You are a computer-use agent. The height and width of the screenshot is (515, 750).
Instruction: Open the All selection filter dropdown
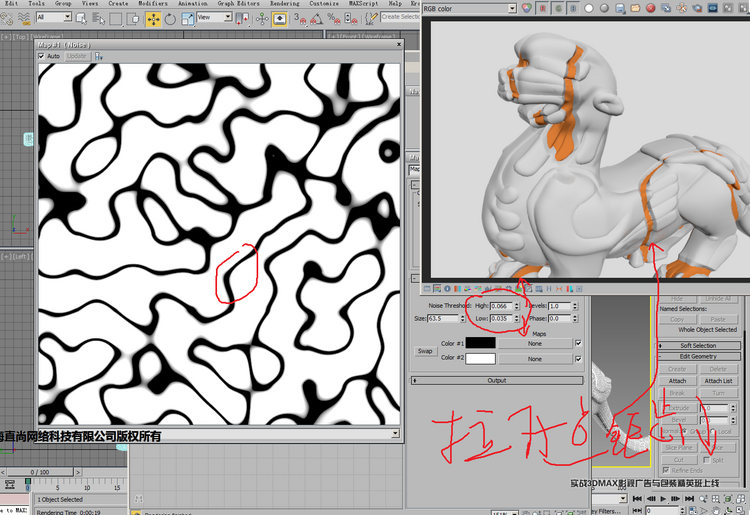pos(67,17)
